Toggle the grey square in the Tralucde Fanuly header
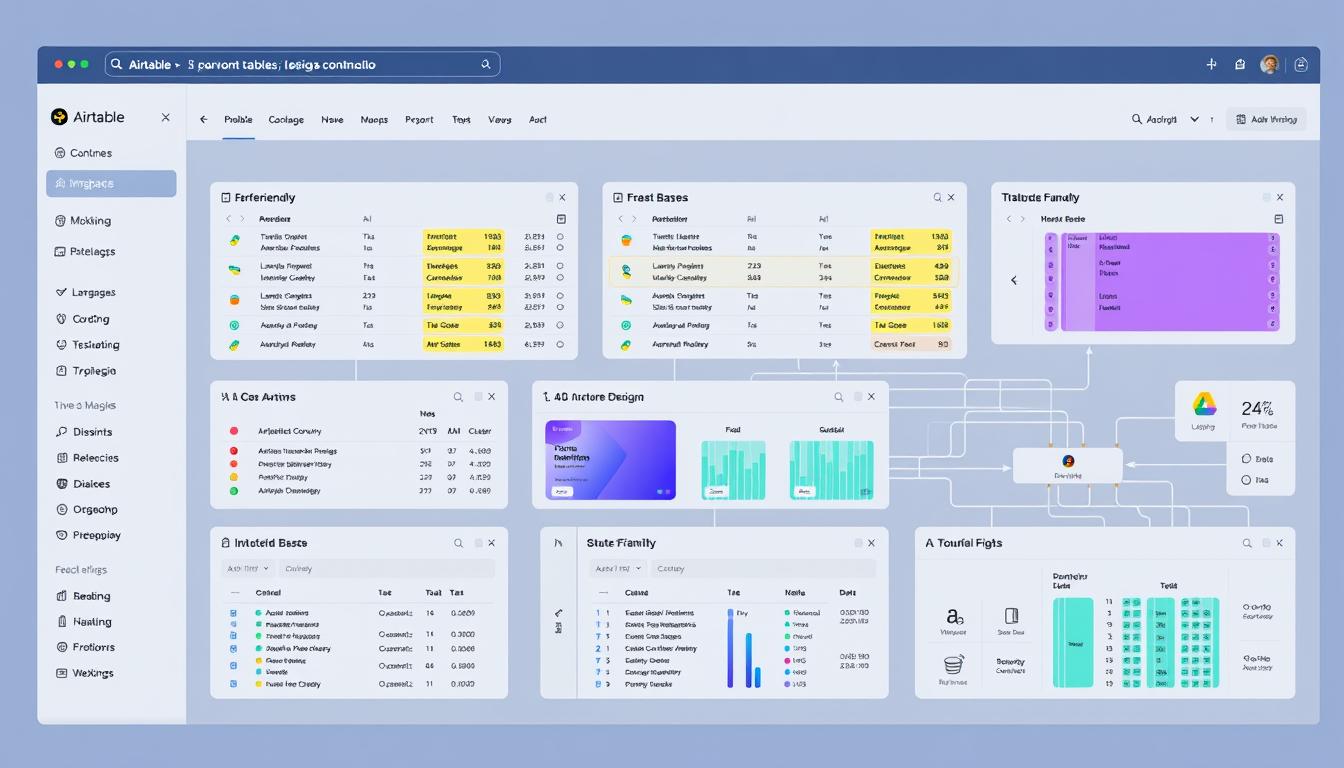Screen dimensions: 1344x768 (1267, 198)
